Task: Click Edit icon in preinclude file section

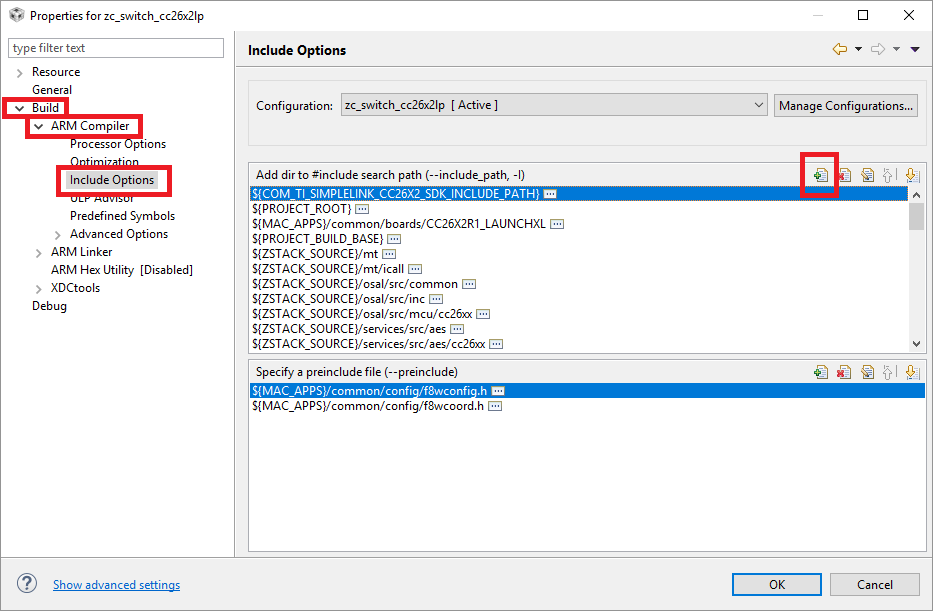Action: click(867, 372)
